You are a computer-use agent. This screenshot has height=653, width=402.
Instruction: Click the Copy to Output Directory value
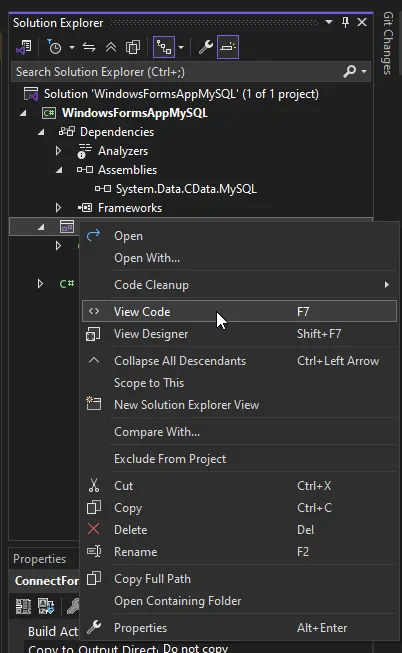(x=195, y=648)
